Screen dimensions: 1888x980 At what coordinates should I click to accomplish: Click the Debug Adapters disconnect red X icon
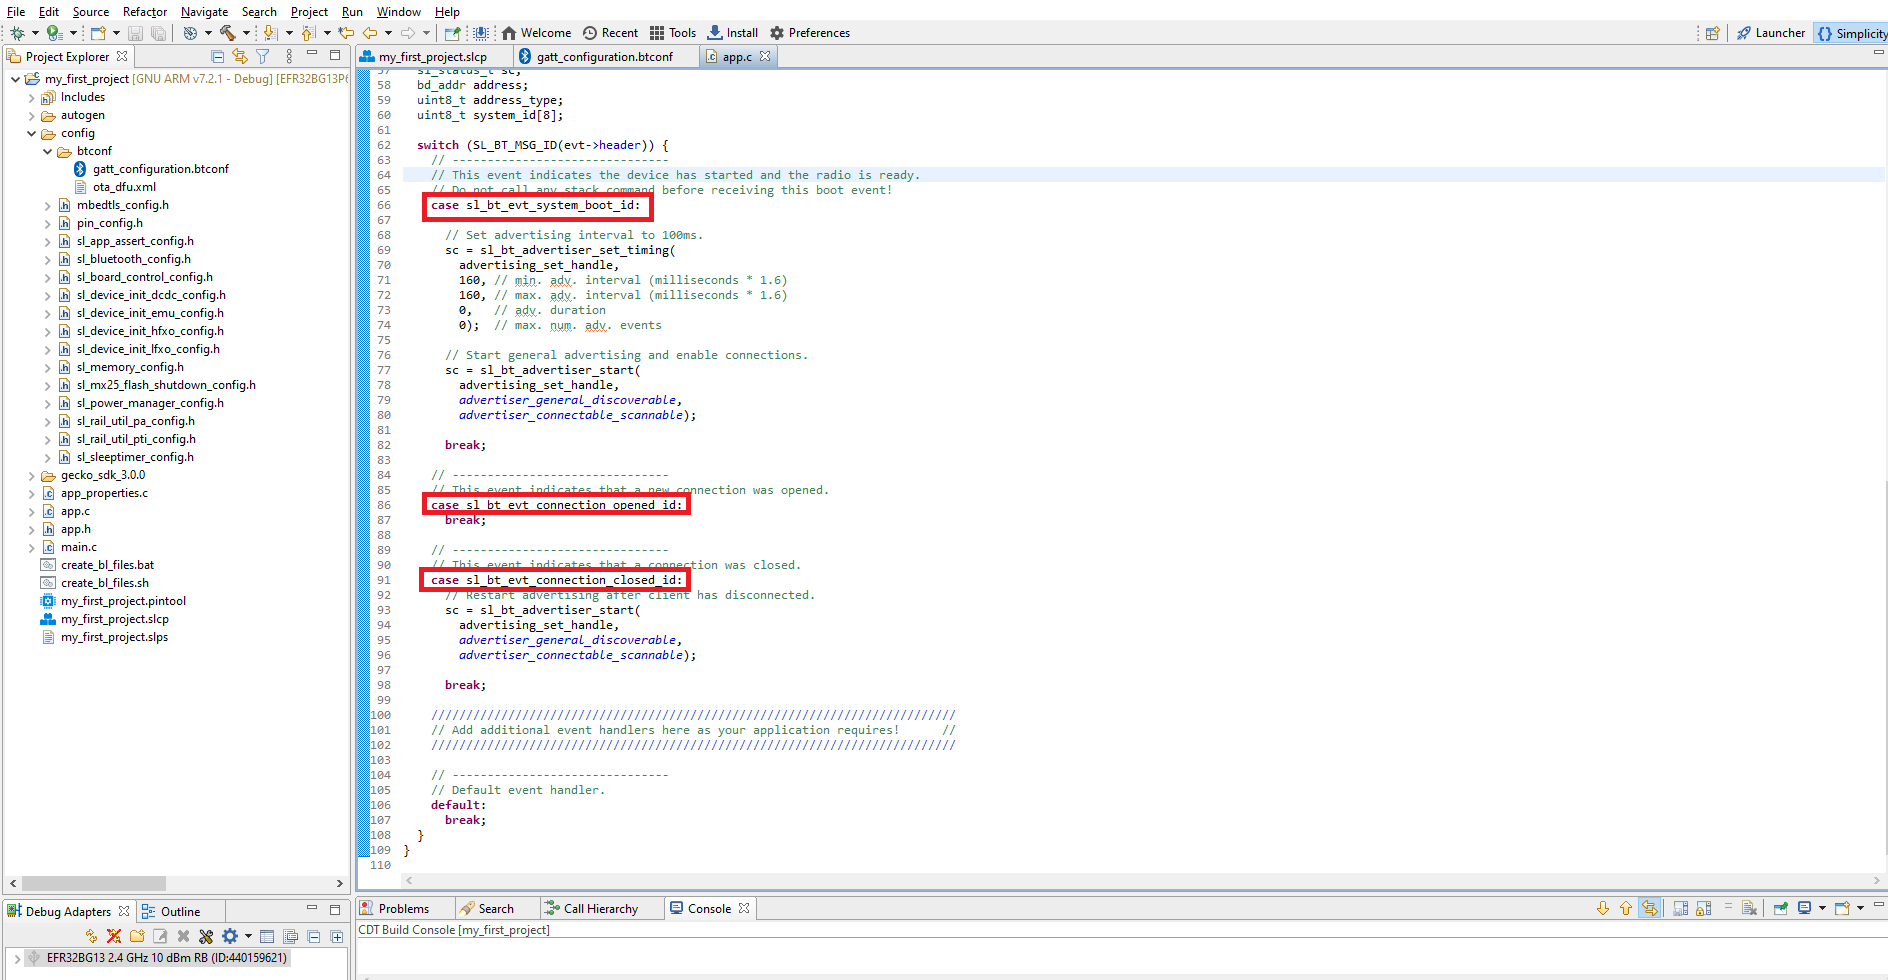114,937
